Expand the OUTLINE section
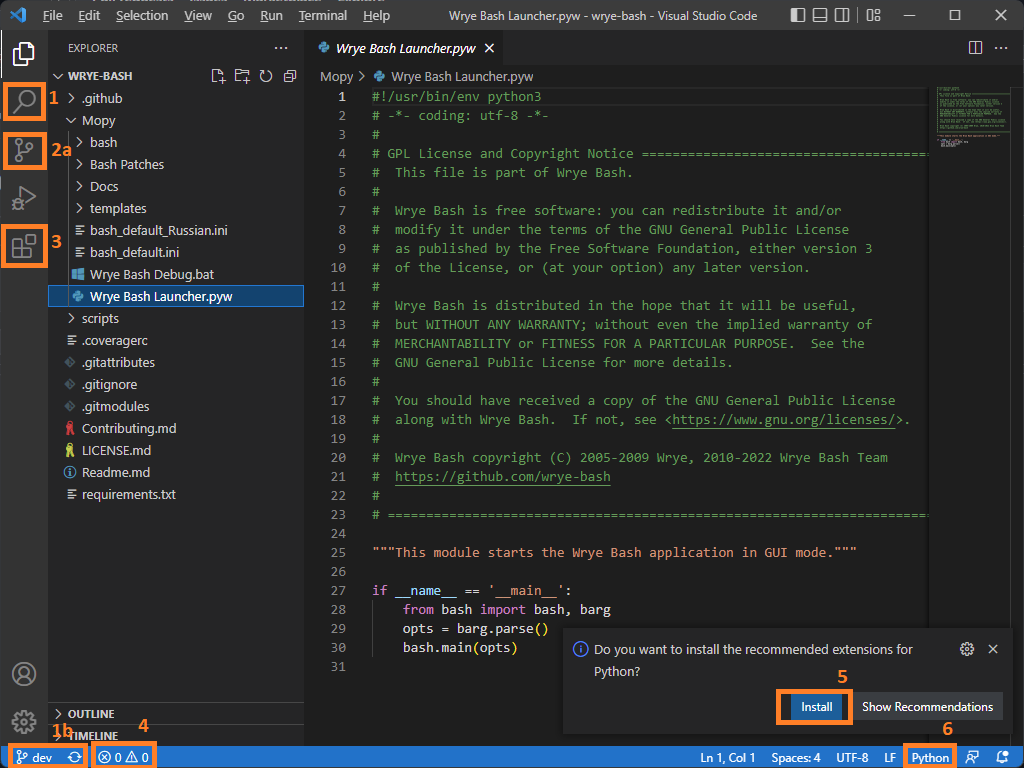1024x768 pixels. pos(176,714)
